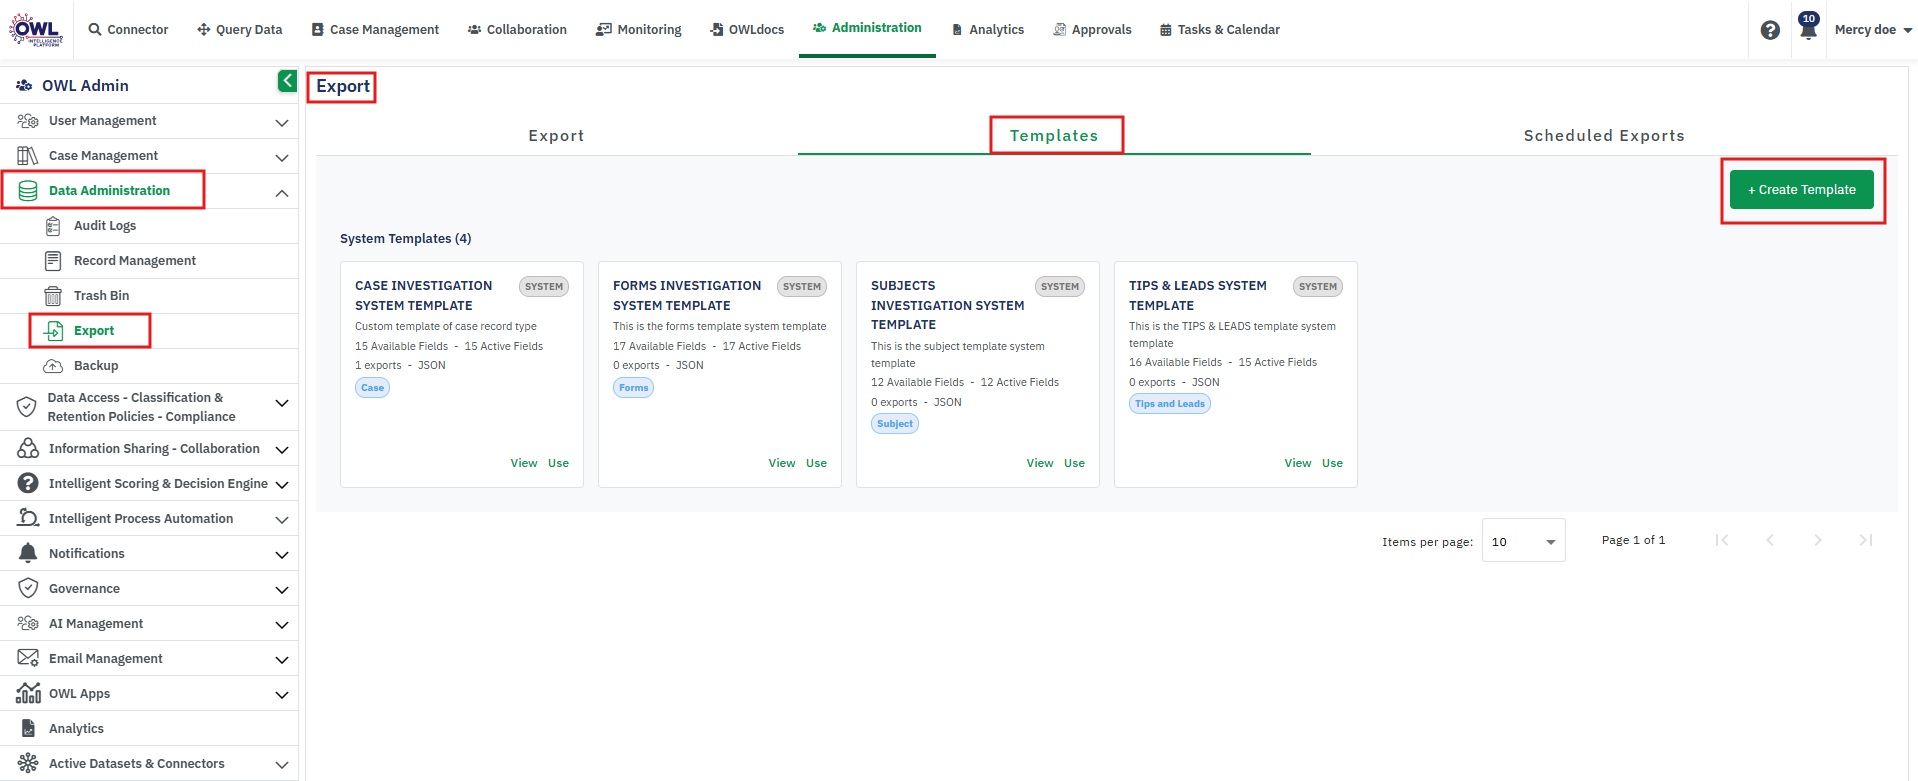Screen dimensions: 1918x781
Task: Use the Forms Investigation System Template
Action: 816,463
